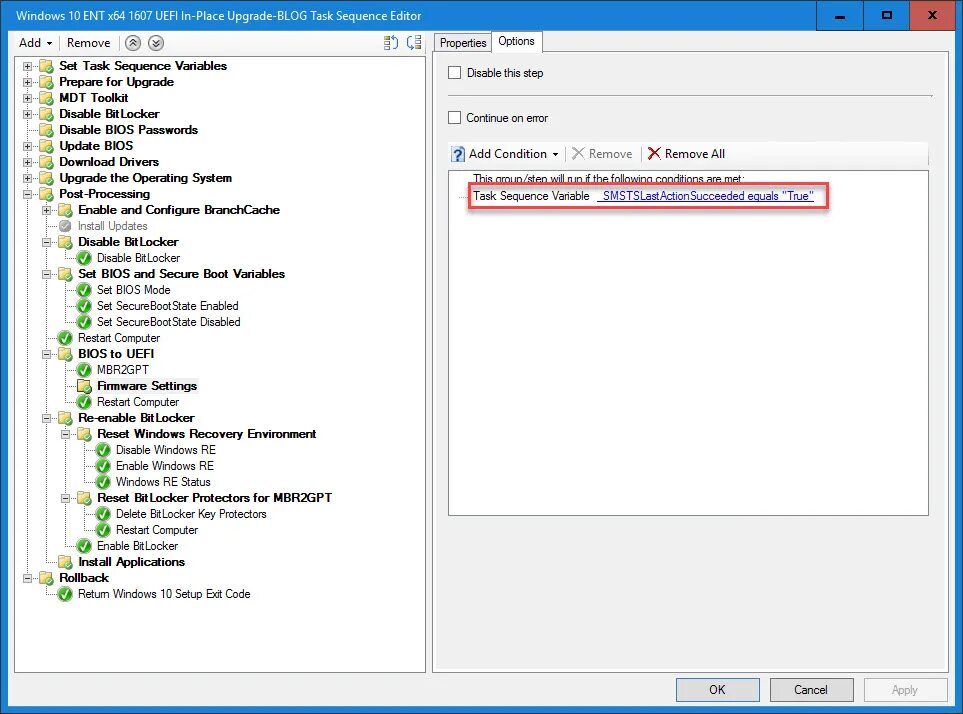This screenshot has height=714, width=963.
Task: Click the OK button
Action: pos(717,689)
